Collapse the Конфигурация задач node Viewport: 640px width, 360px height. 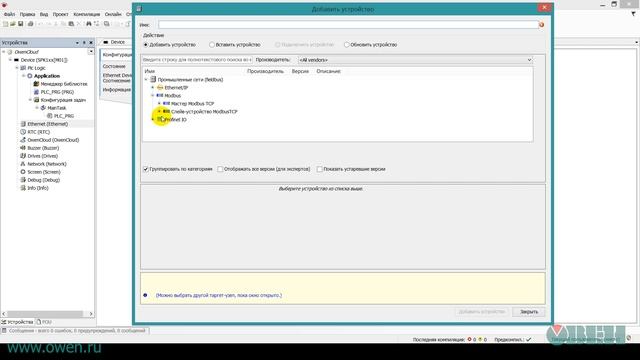coord(30,100)
